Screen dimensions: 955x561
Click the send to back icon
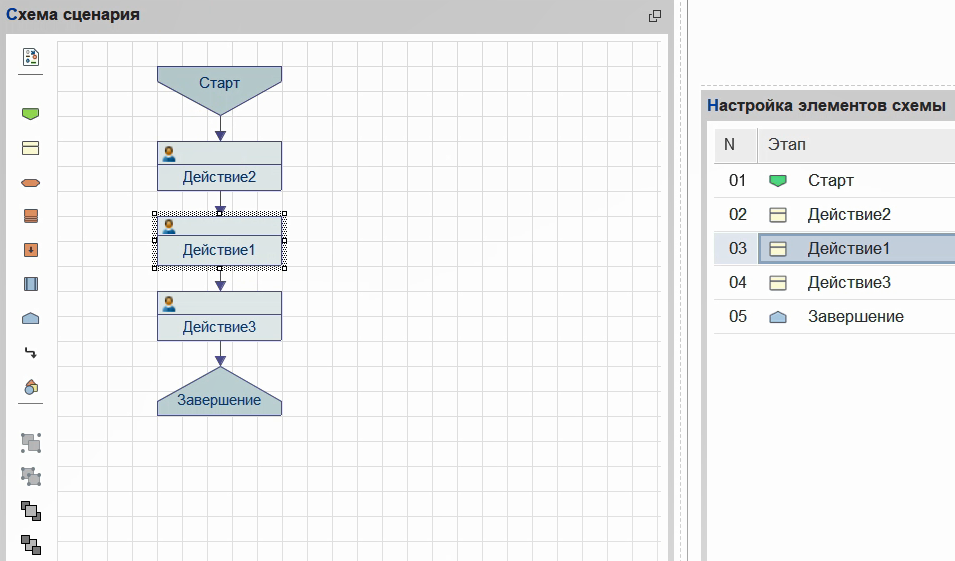click(31, 545)
